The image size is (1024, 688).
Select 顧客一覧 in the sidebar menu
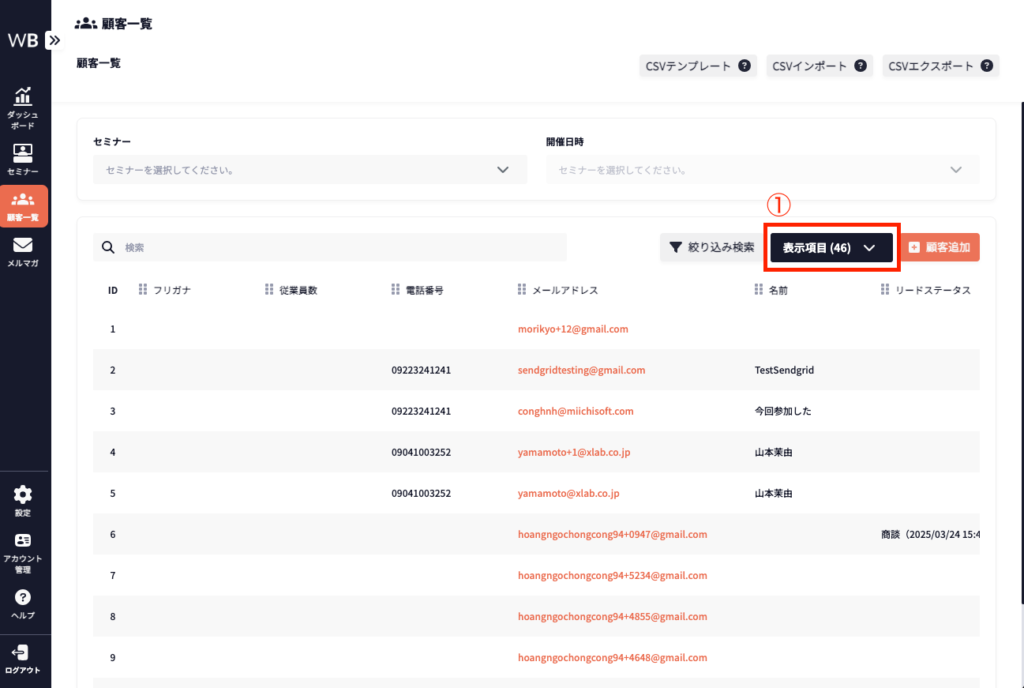click(x=22, y=204)
